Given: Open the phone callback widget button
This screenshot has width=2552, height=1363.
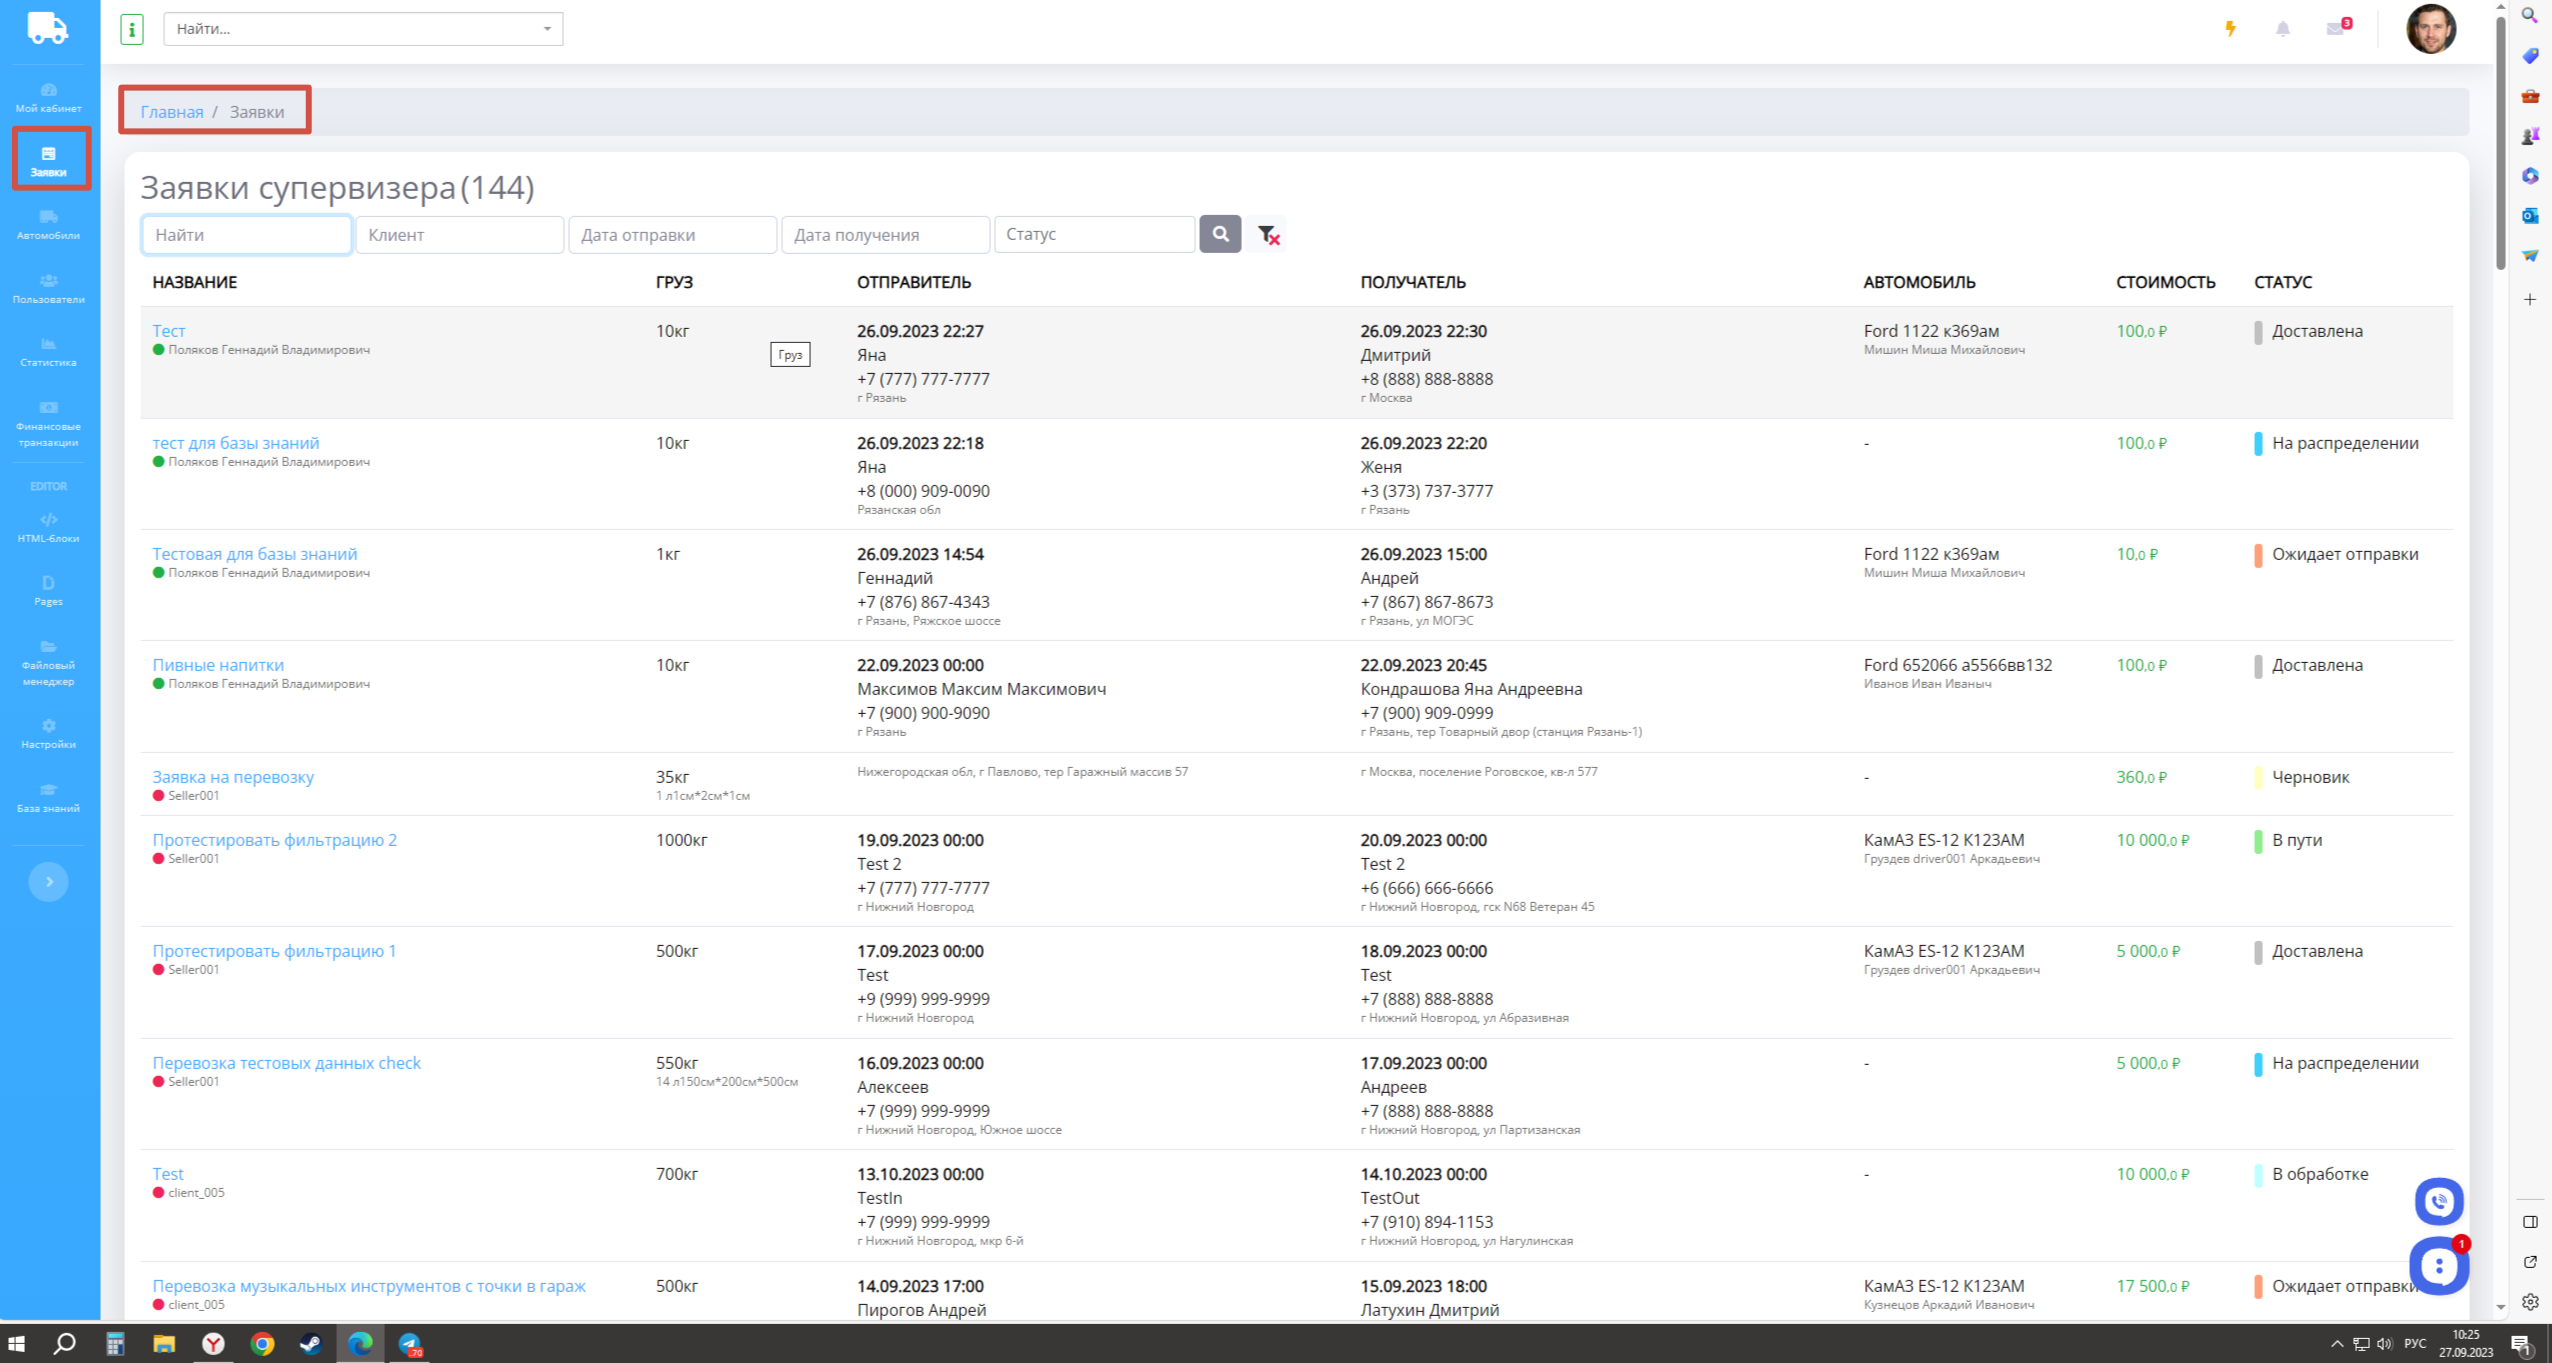Looking at the screenshot, I should click(x=2438, y=1201).
